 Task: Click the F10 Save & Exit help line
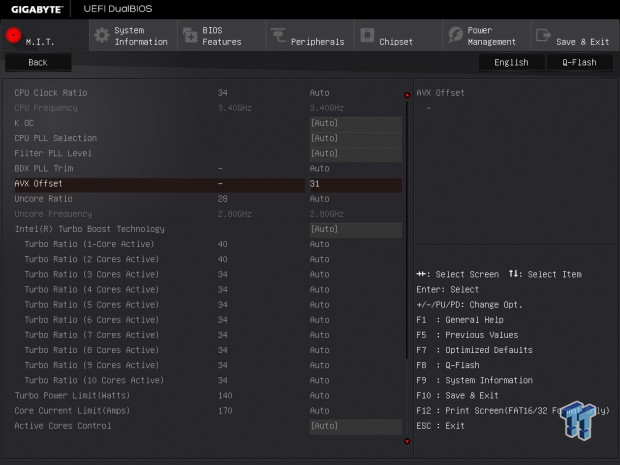coord(457,396)
